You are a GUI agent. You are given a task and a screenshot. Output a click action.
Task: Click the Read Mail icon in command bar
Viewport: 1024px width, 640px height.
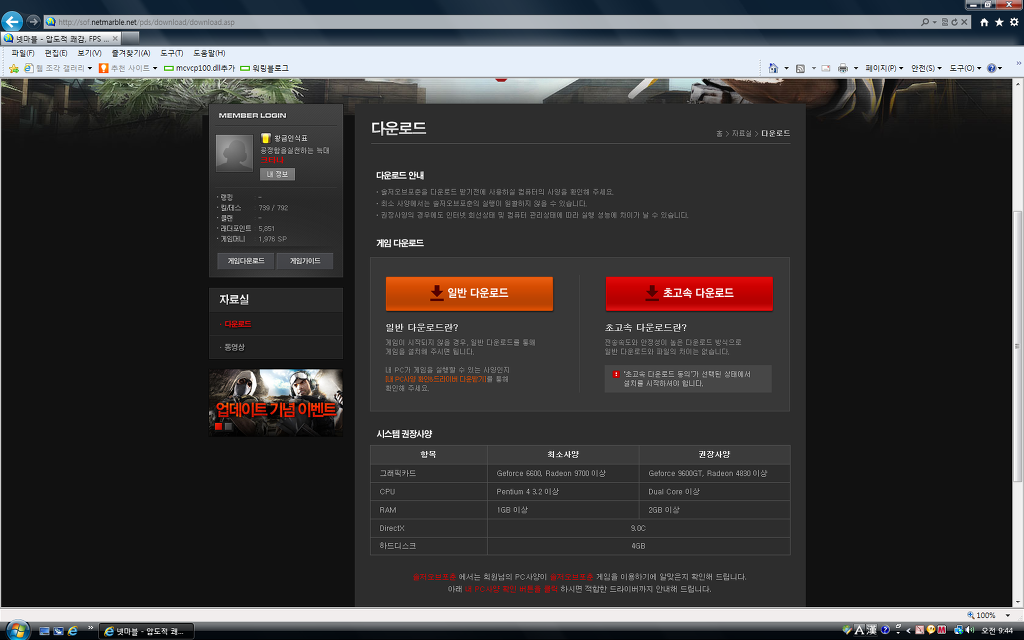[x=826, y=68]
